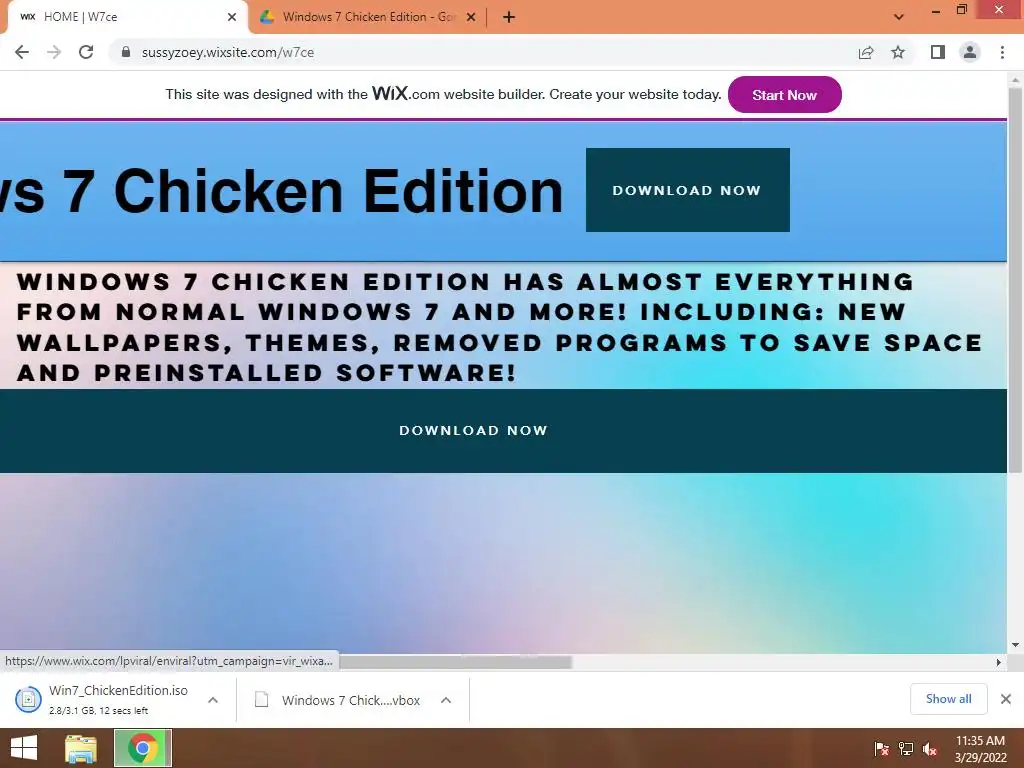Open File Explorer from taskbar
Screen dimensions: 1024x768
pos(80,748)
